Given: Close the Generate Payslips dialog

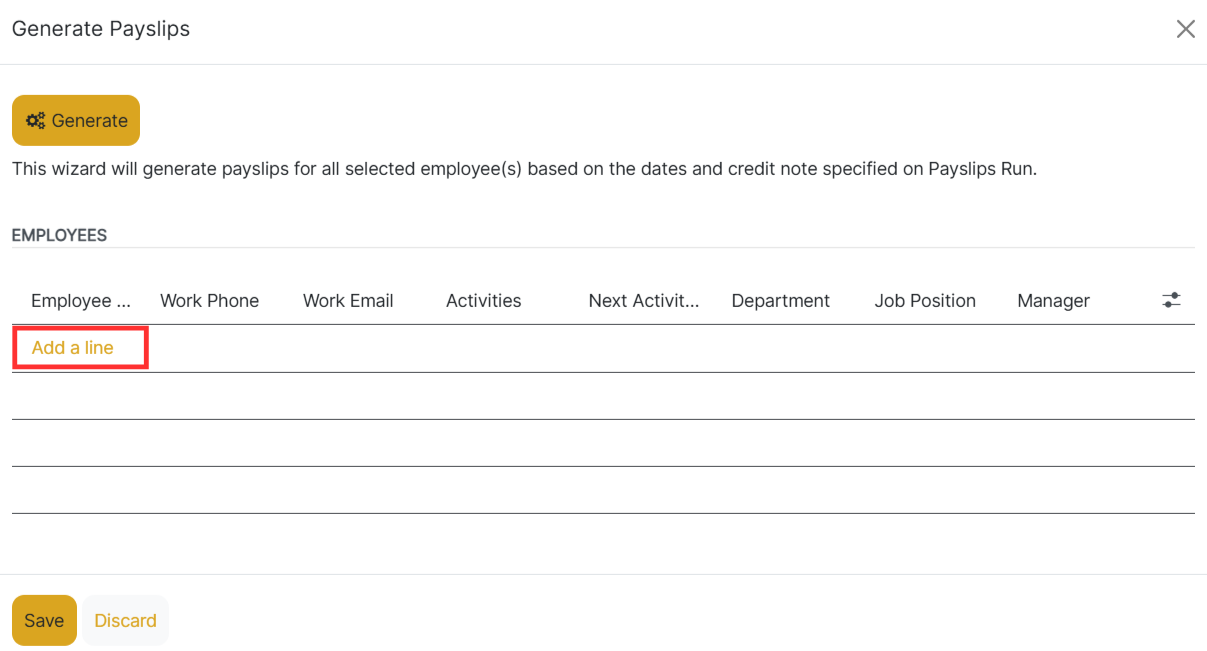Looking at the screenshot, I should click(1185, 29).
